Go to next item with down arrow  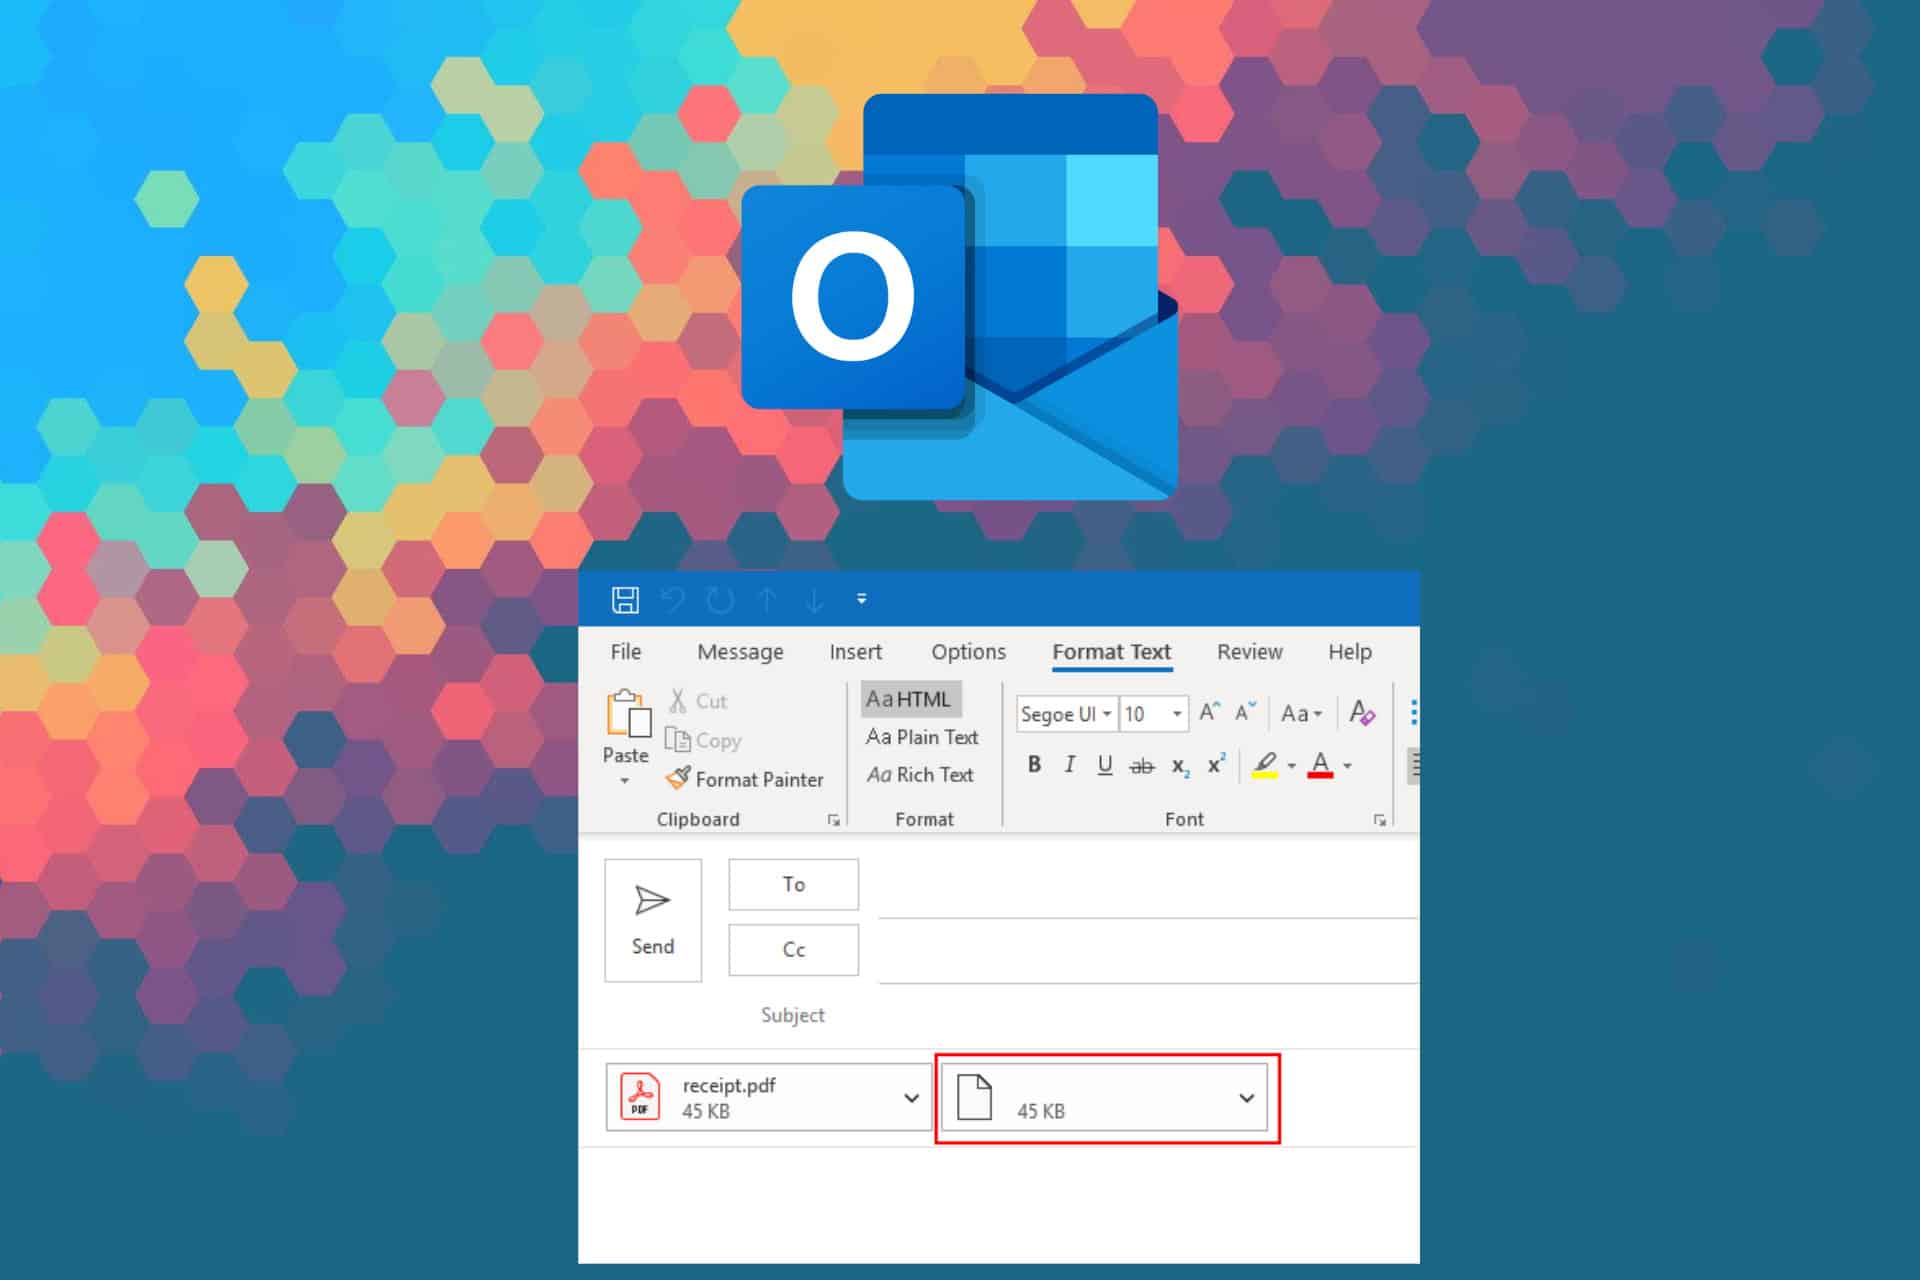(x=815, y=599)
